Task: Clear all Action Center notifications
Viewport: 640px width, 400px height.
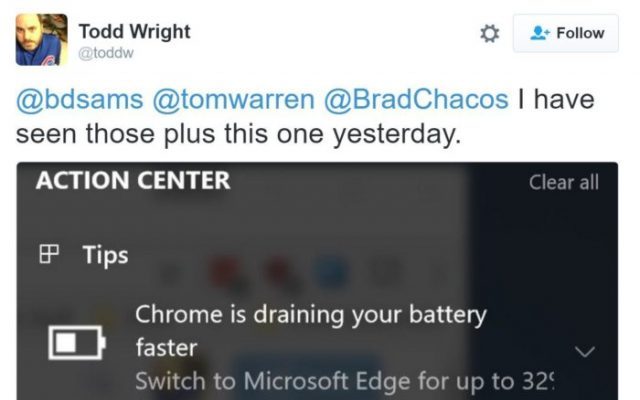Action: click(564, 182)
